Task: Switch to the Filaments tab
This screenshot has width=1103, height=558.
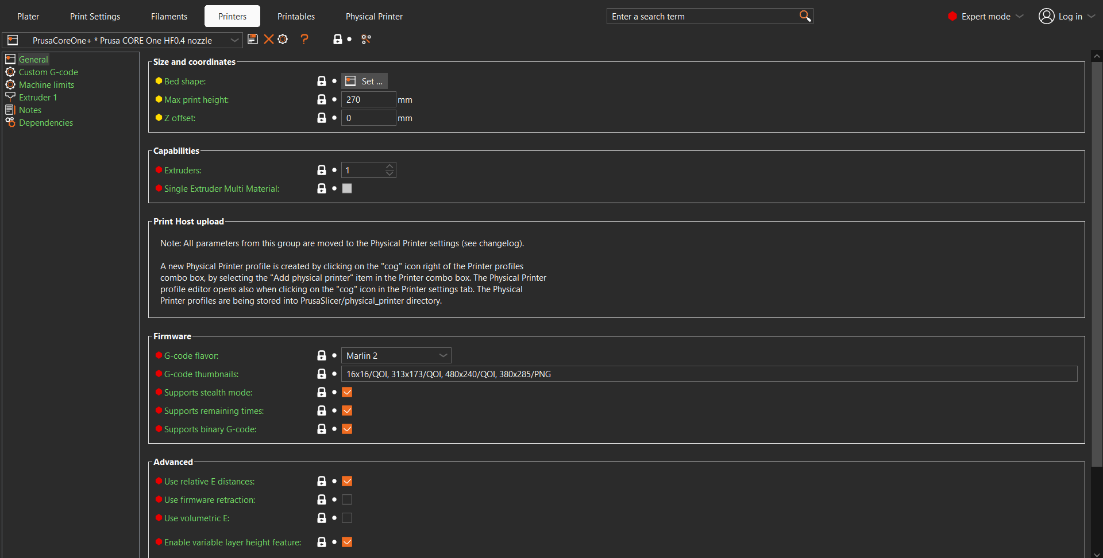Action: [x=169, y=16]
